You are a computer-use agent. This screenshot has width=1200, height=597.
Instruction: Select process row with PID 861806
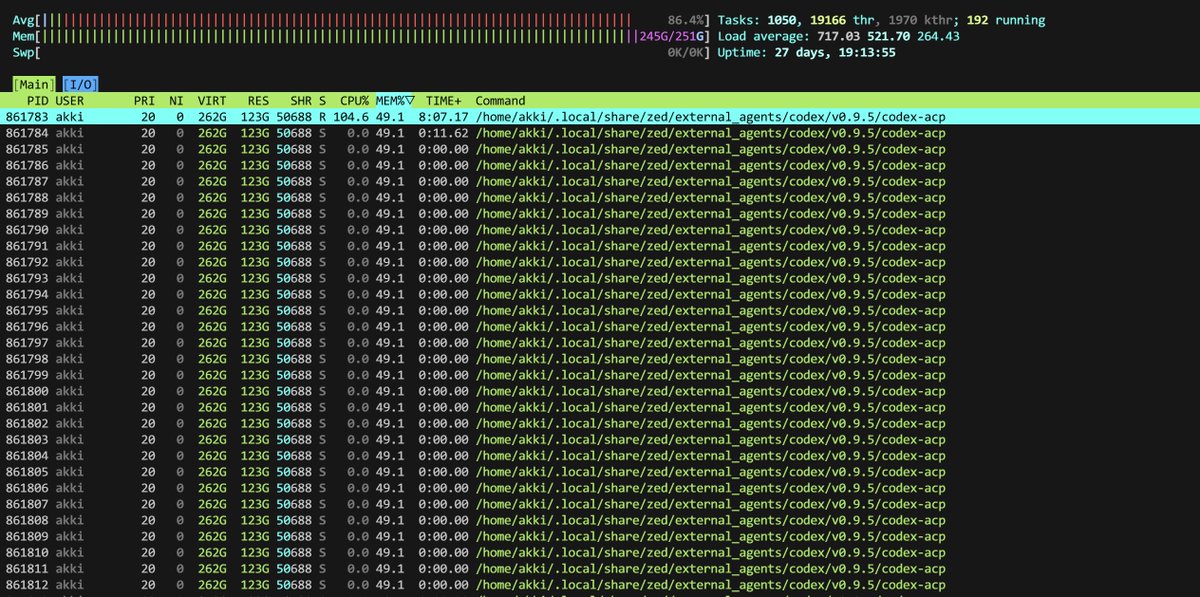click(x=600, y=488)
